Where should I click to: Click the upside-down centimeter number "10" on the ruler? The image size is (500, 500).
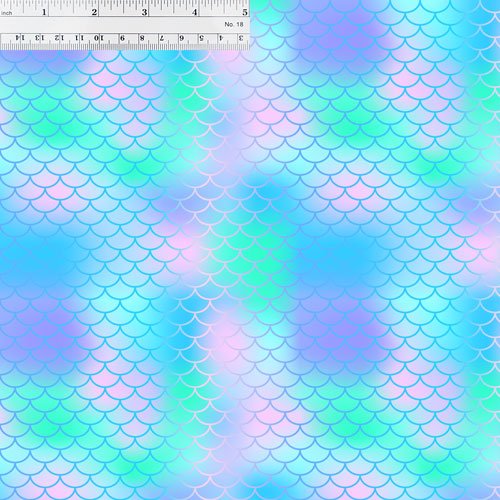[99, 38]
